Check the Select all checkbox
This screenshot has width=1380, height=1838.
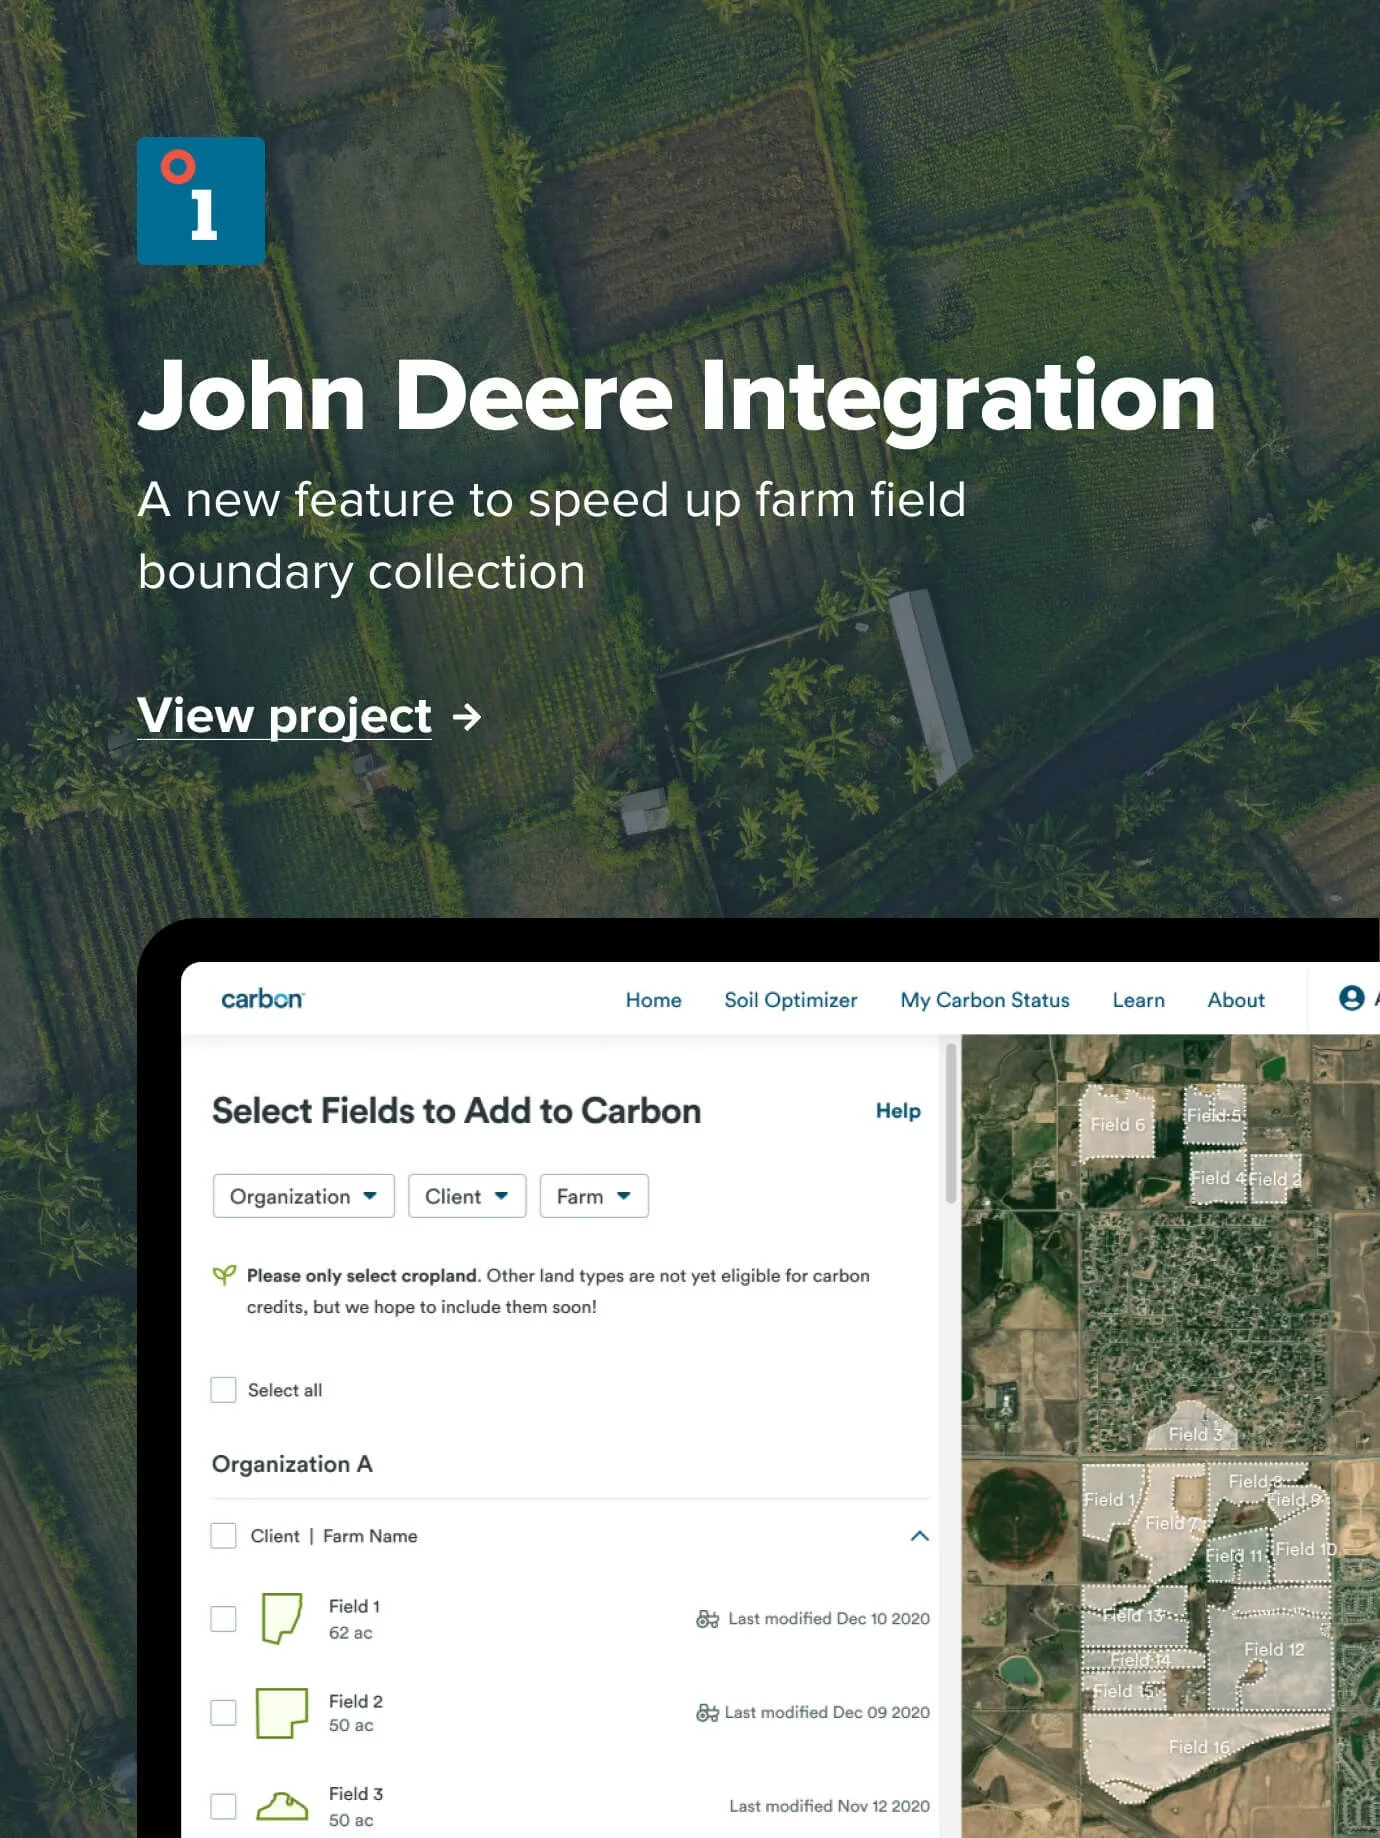[x=223, y=1390]
